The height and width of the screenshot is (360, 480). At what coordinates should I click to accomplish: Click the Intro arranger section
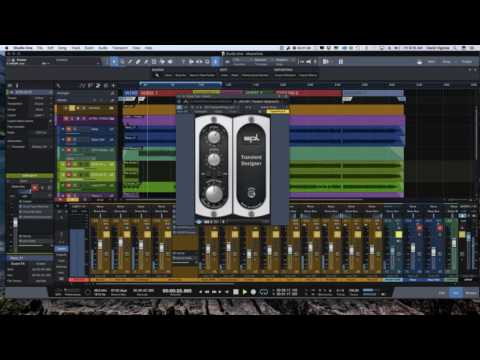(x=131, y=93)
